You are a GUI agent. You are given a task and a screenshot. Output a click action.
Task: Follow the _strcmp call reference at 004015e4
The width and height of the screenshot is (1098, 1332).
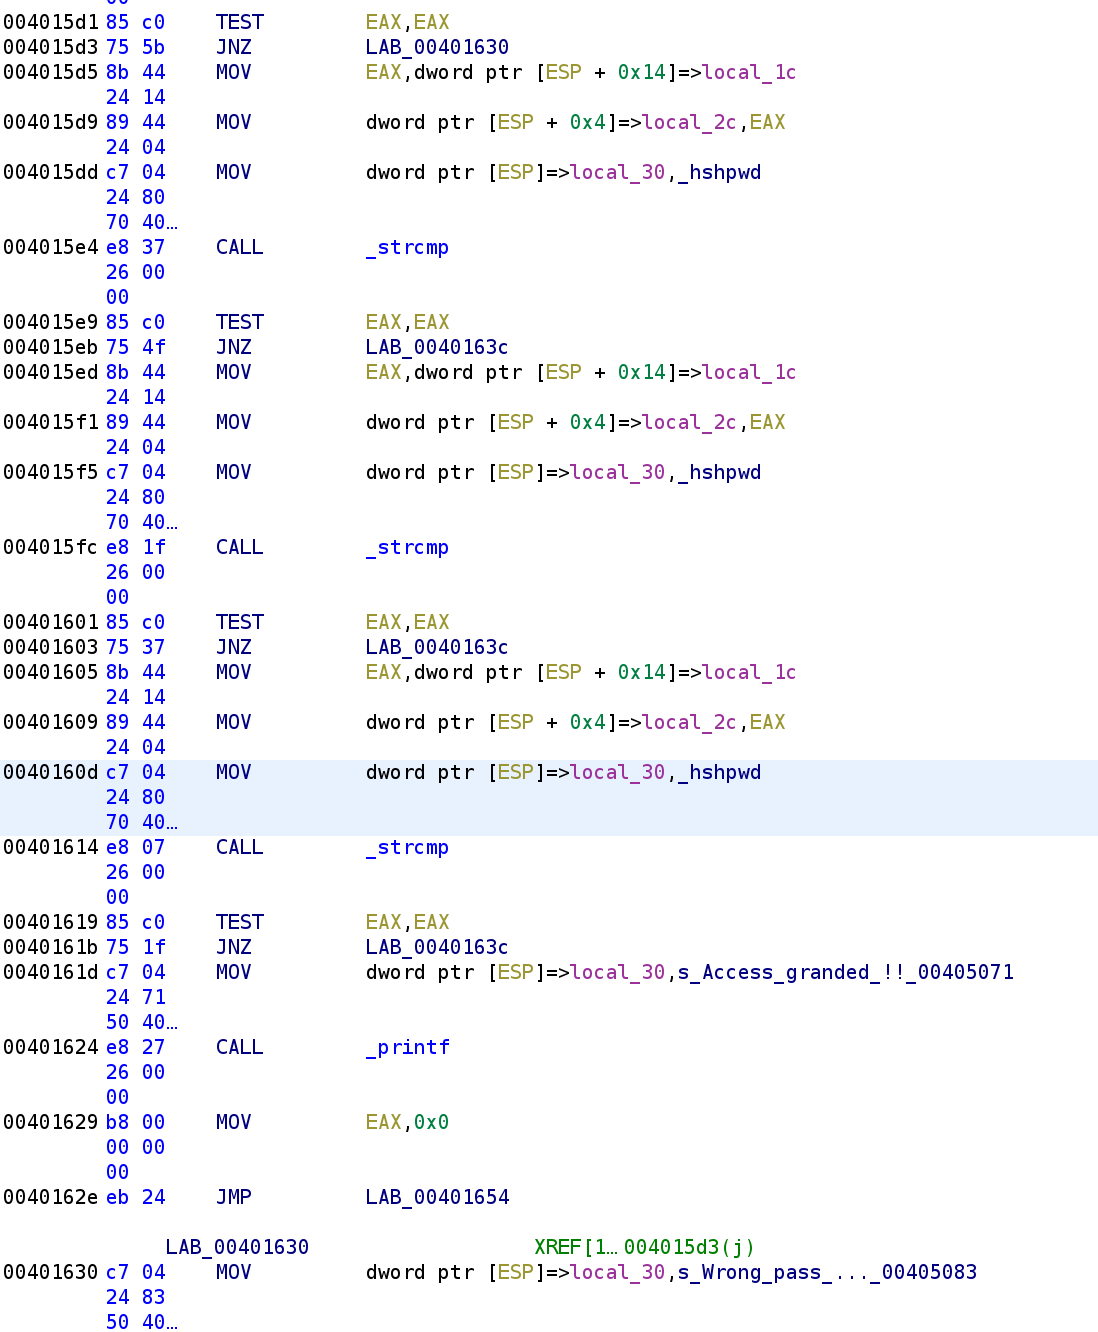click(x=406, y=246)
